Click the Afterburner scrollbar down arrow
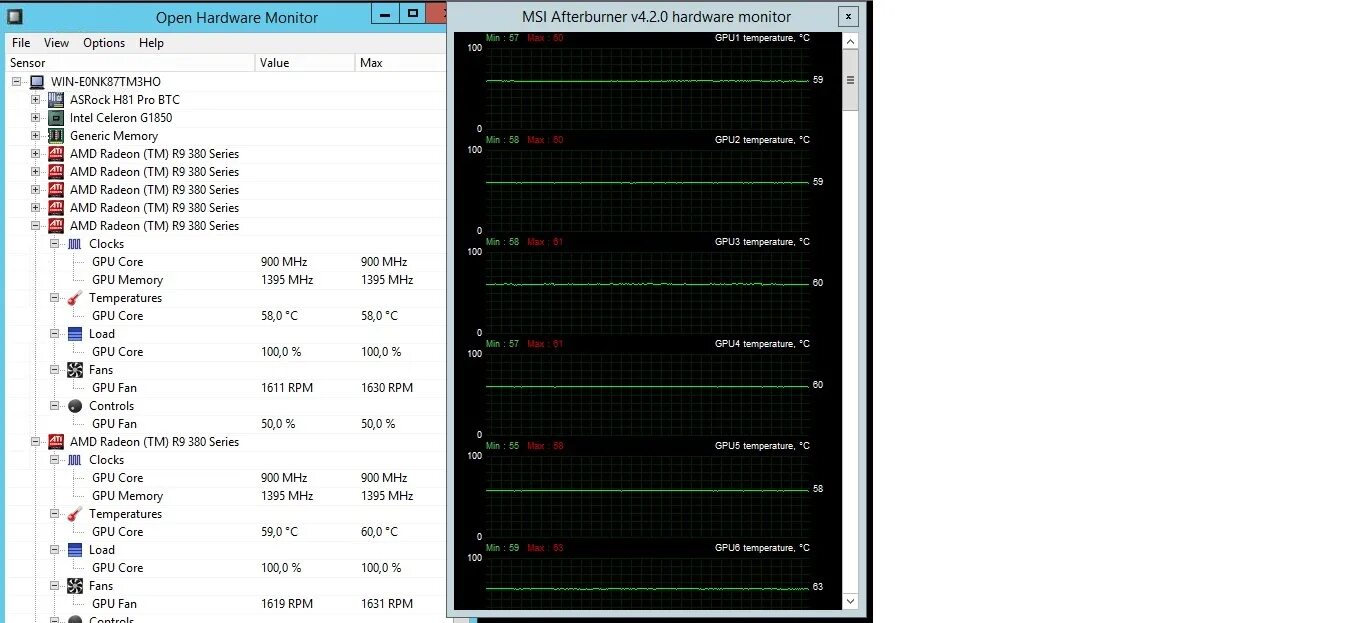This screenshot has width=1356, height=623. click(851, 601)
